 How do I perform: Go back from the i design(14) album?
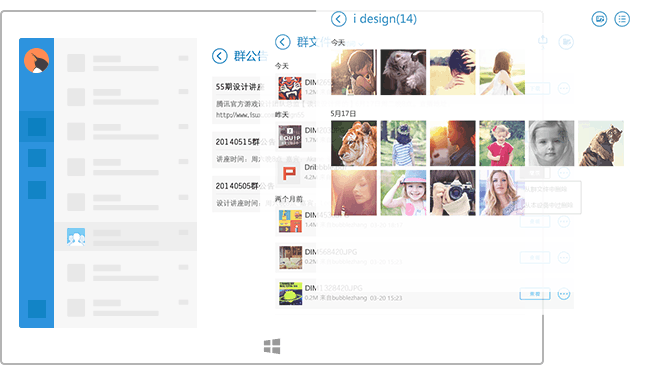[x=339, y=19]
